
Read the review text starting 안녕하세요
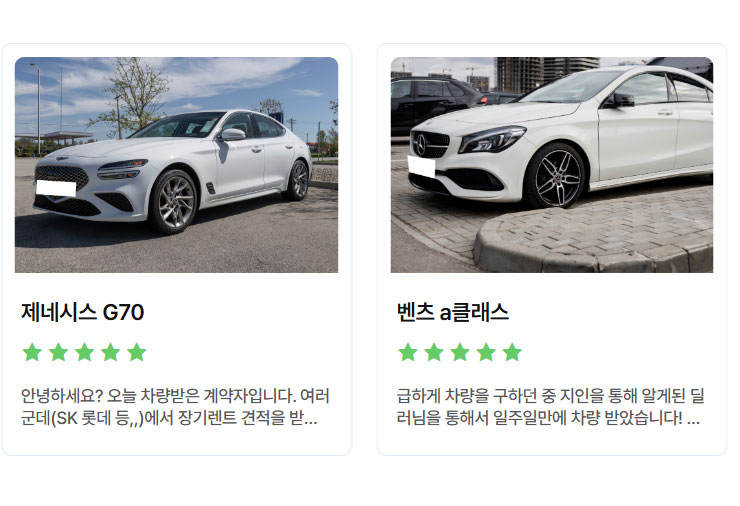(x=175, y=407)
